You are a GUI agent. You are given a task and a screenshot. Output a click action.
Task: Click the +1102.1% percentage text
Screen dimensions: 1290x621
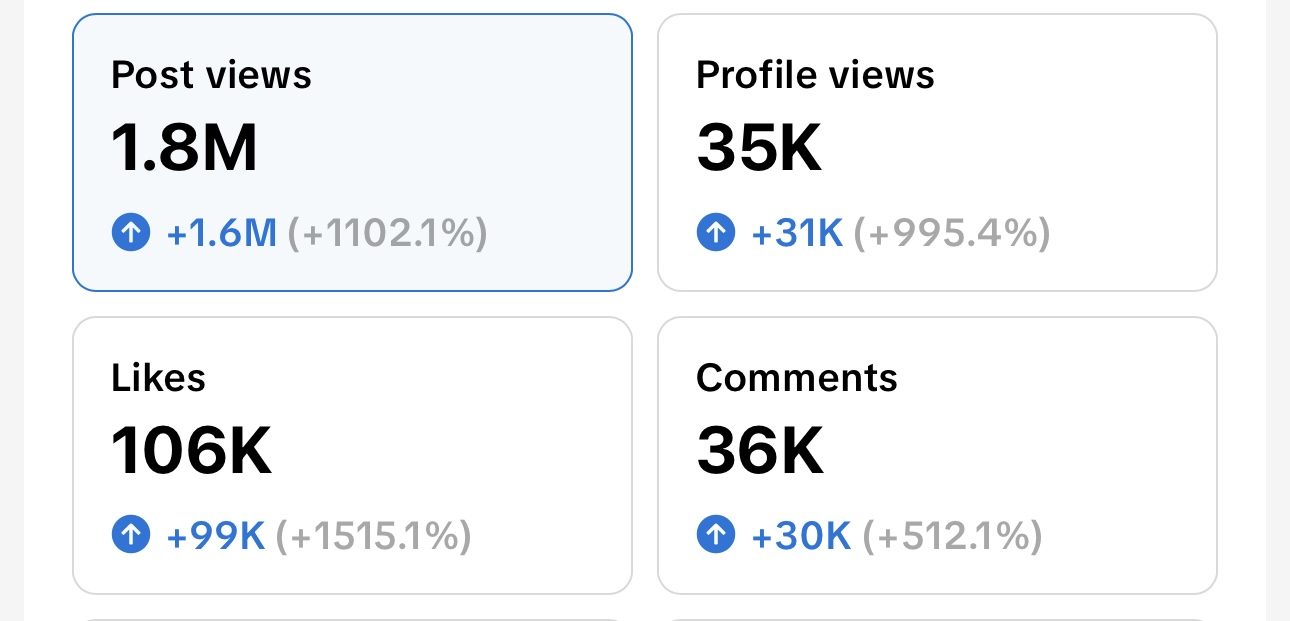click(387, 234)
